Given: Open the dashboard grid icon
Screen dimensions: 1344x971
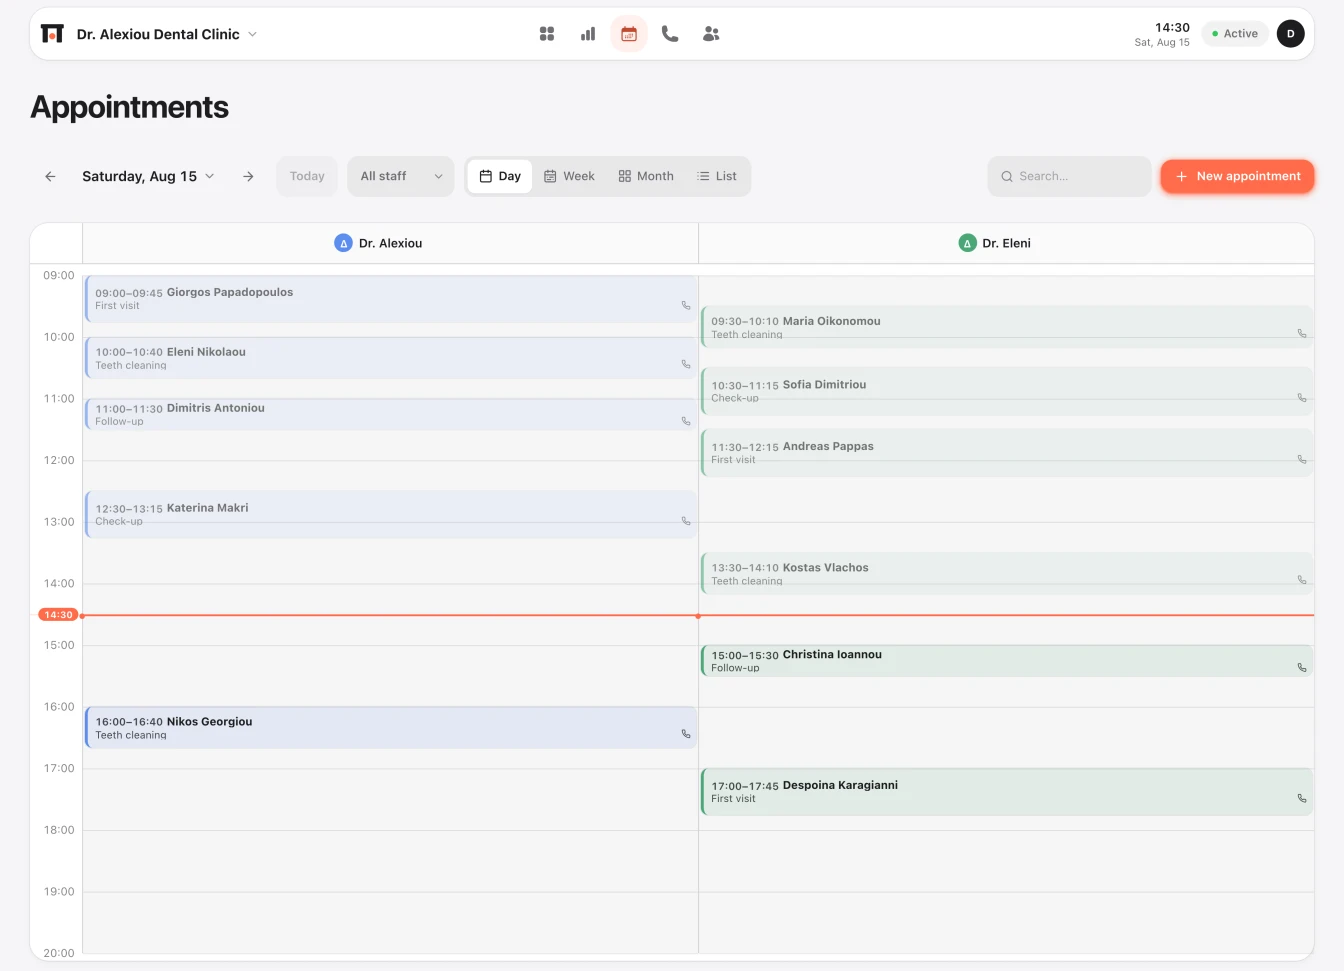Looking at the screenshot, I should [x=547, y=34].
